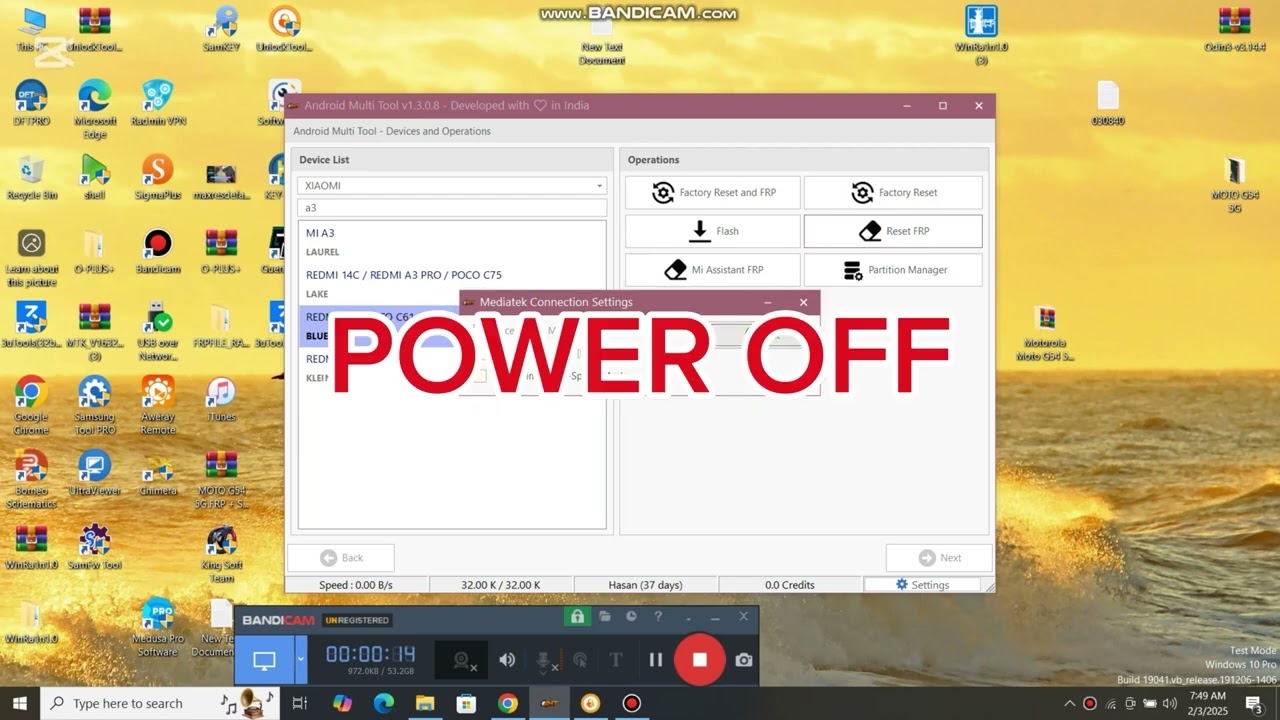Open Bandicam output folder icon
The width and height of the screenshot is (1280, 720).
pos(605,617)
